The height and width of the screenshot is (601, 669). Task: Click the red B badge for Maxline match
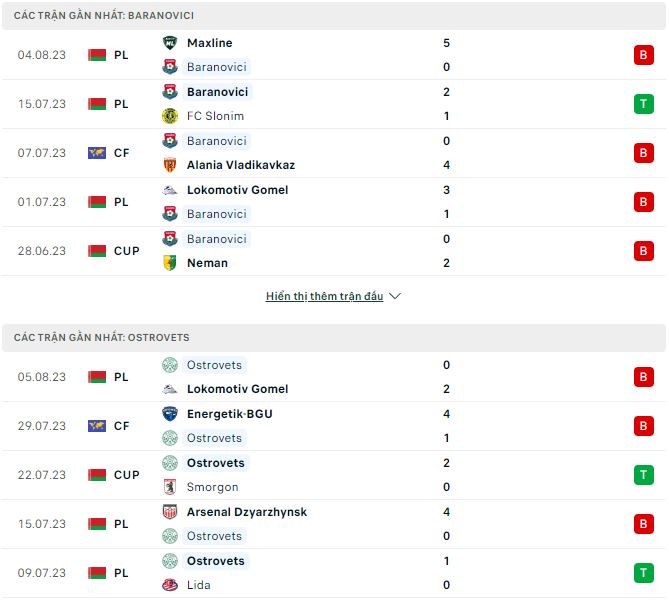pos(643,55)
